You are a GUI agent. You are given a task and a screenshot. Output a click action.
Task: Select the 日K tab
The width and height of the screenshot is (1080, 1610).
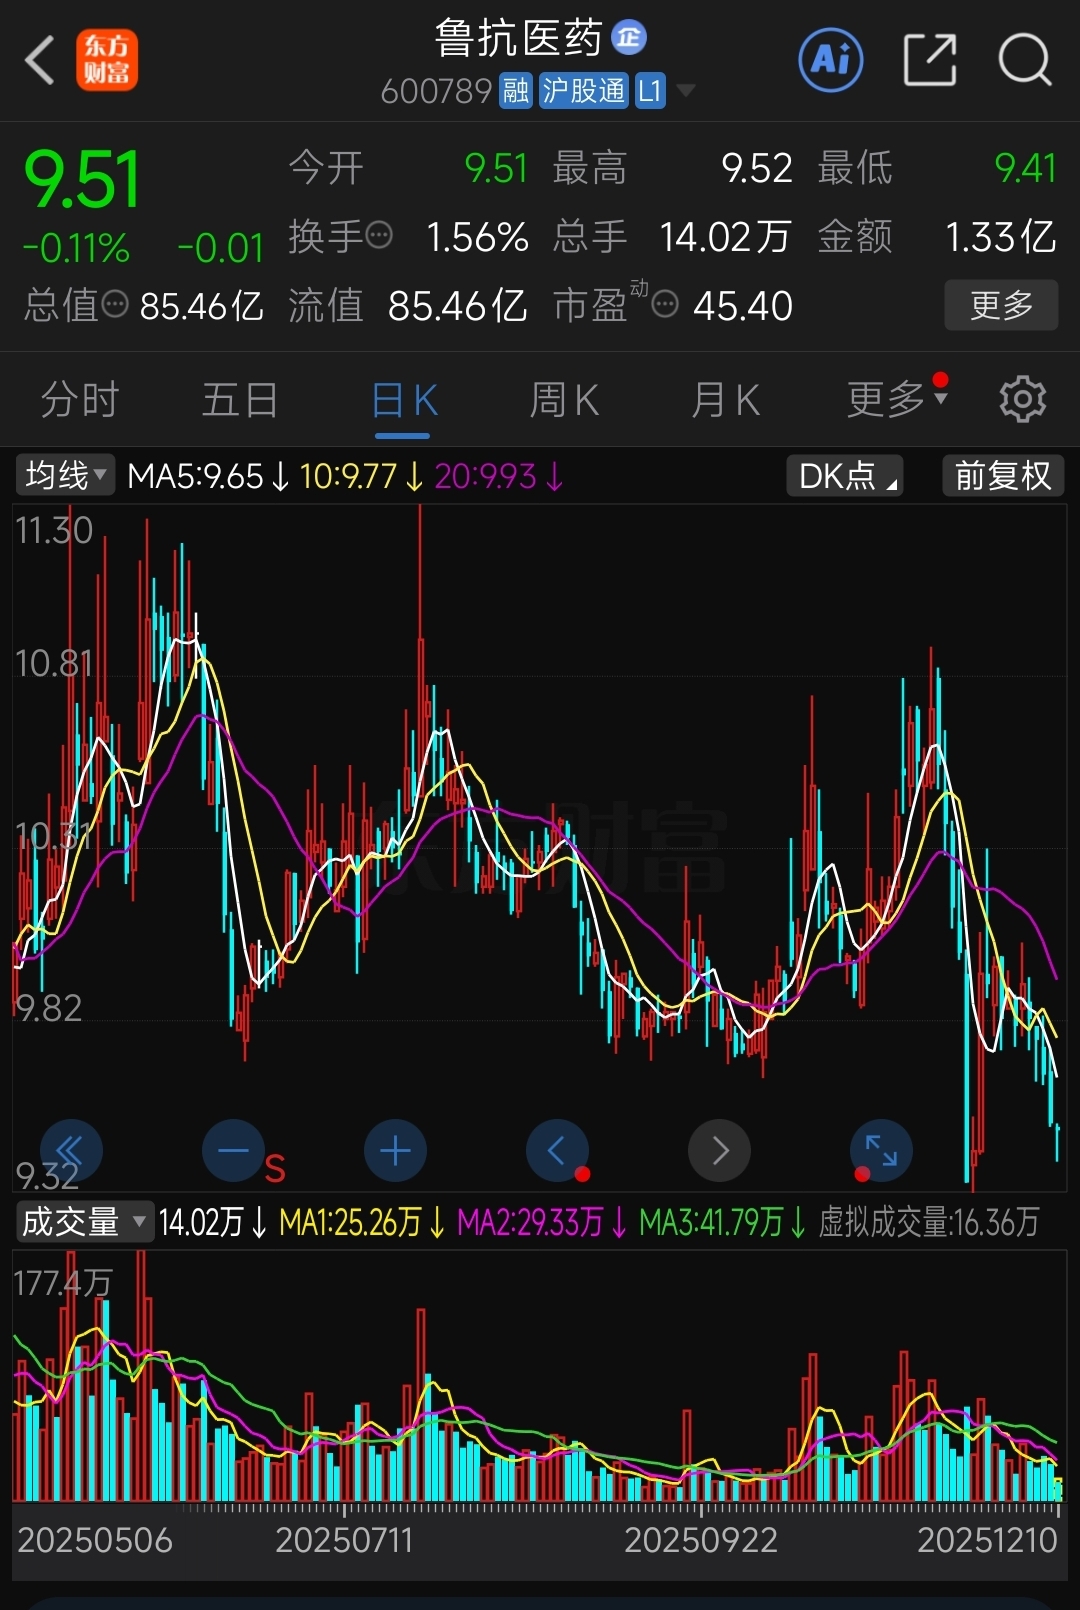(x=403, y=399)
